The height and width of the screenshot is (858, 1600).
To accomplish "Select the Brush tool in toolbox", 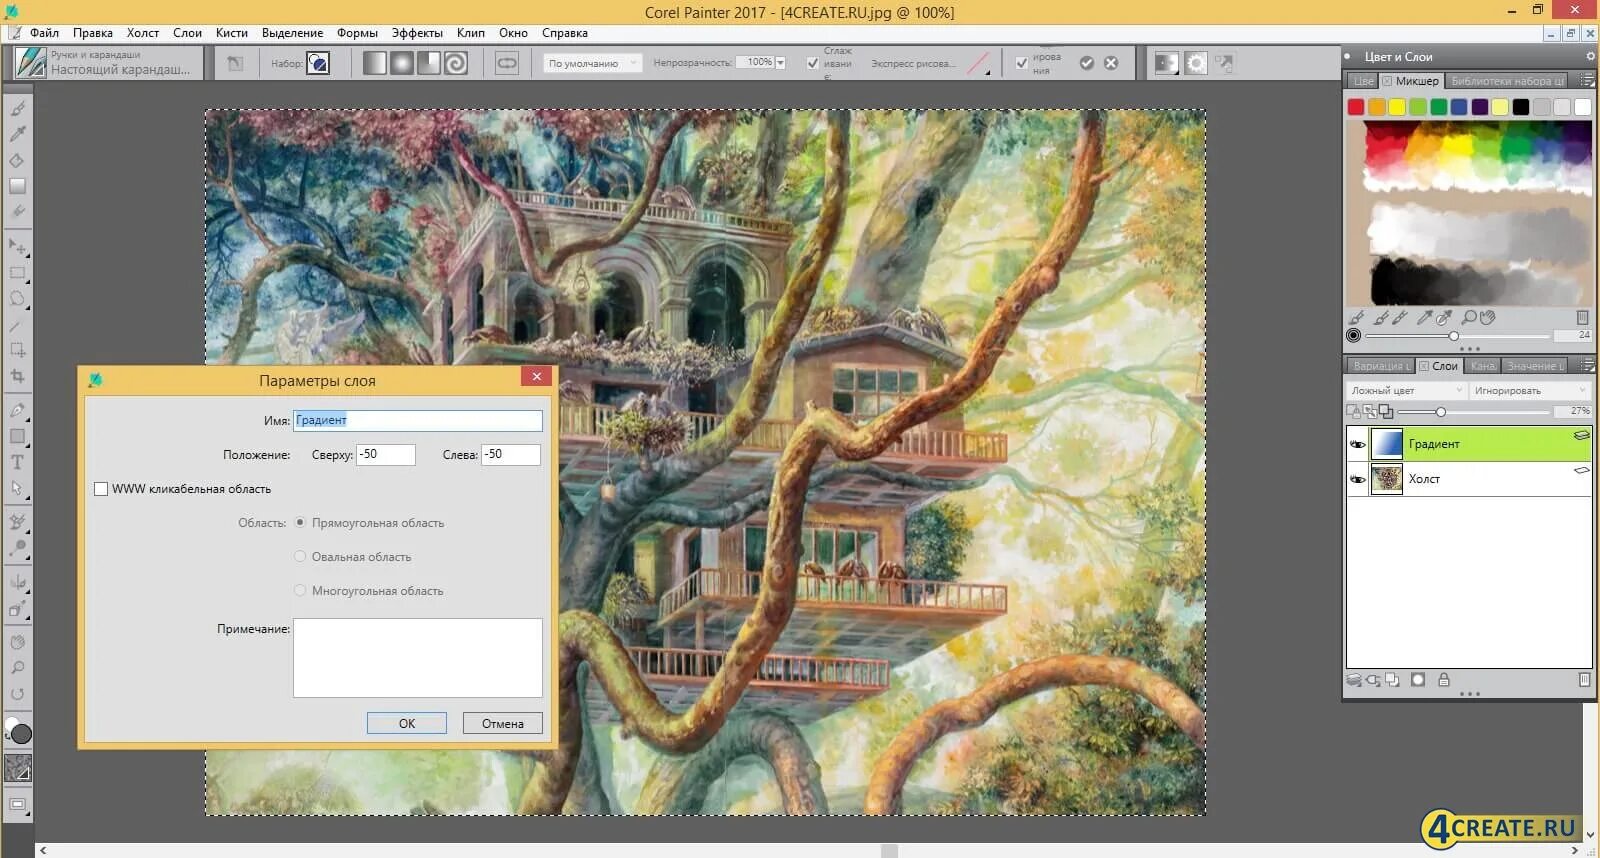I will pyautogui.click(x=17, y=108).
